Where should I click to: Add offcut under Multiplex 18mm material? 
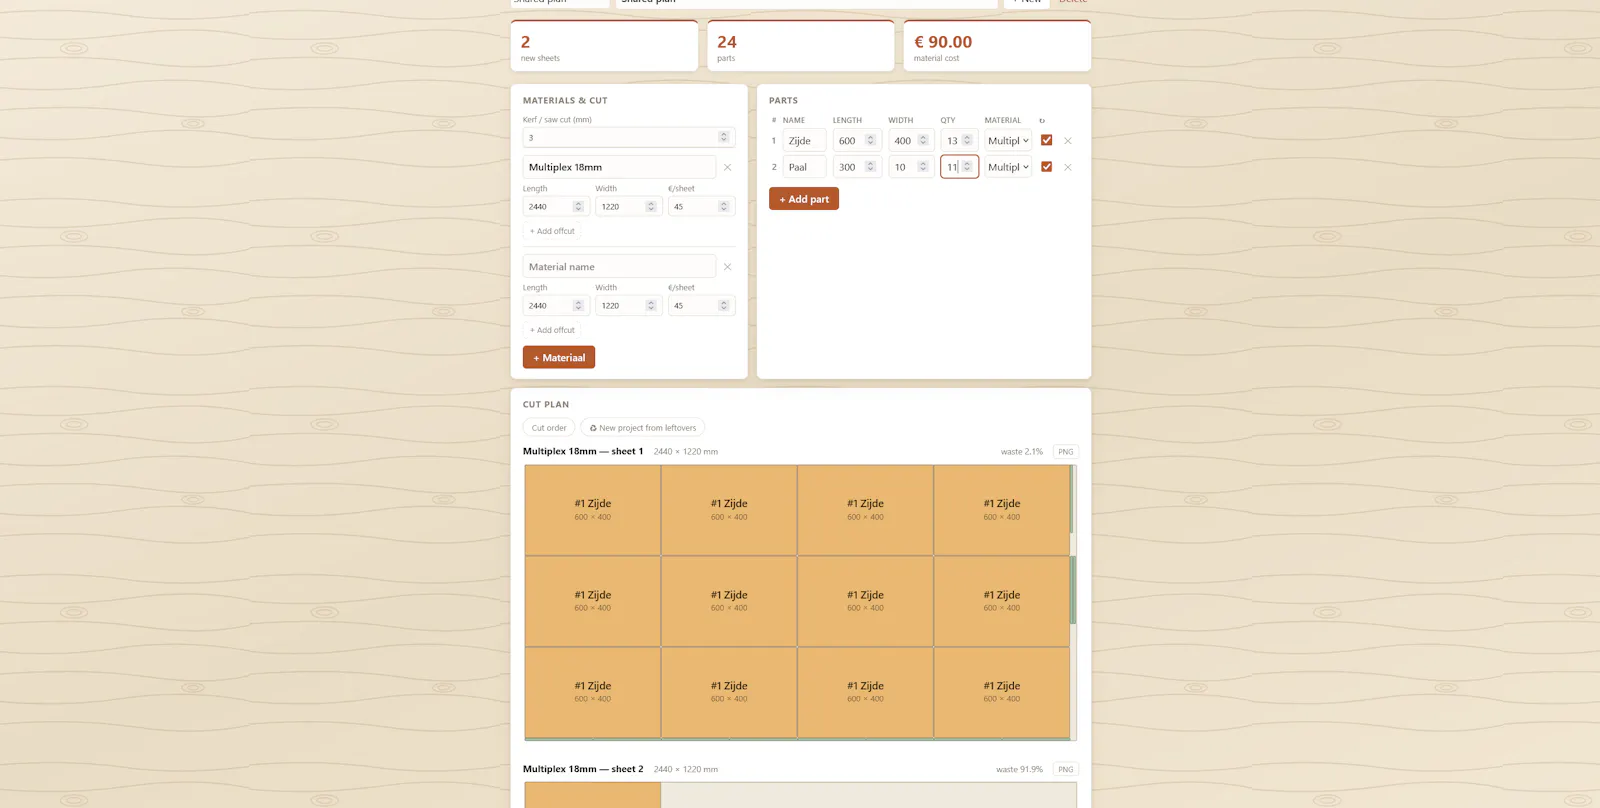coord(552,231)
